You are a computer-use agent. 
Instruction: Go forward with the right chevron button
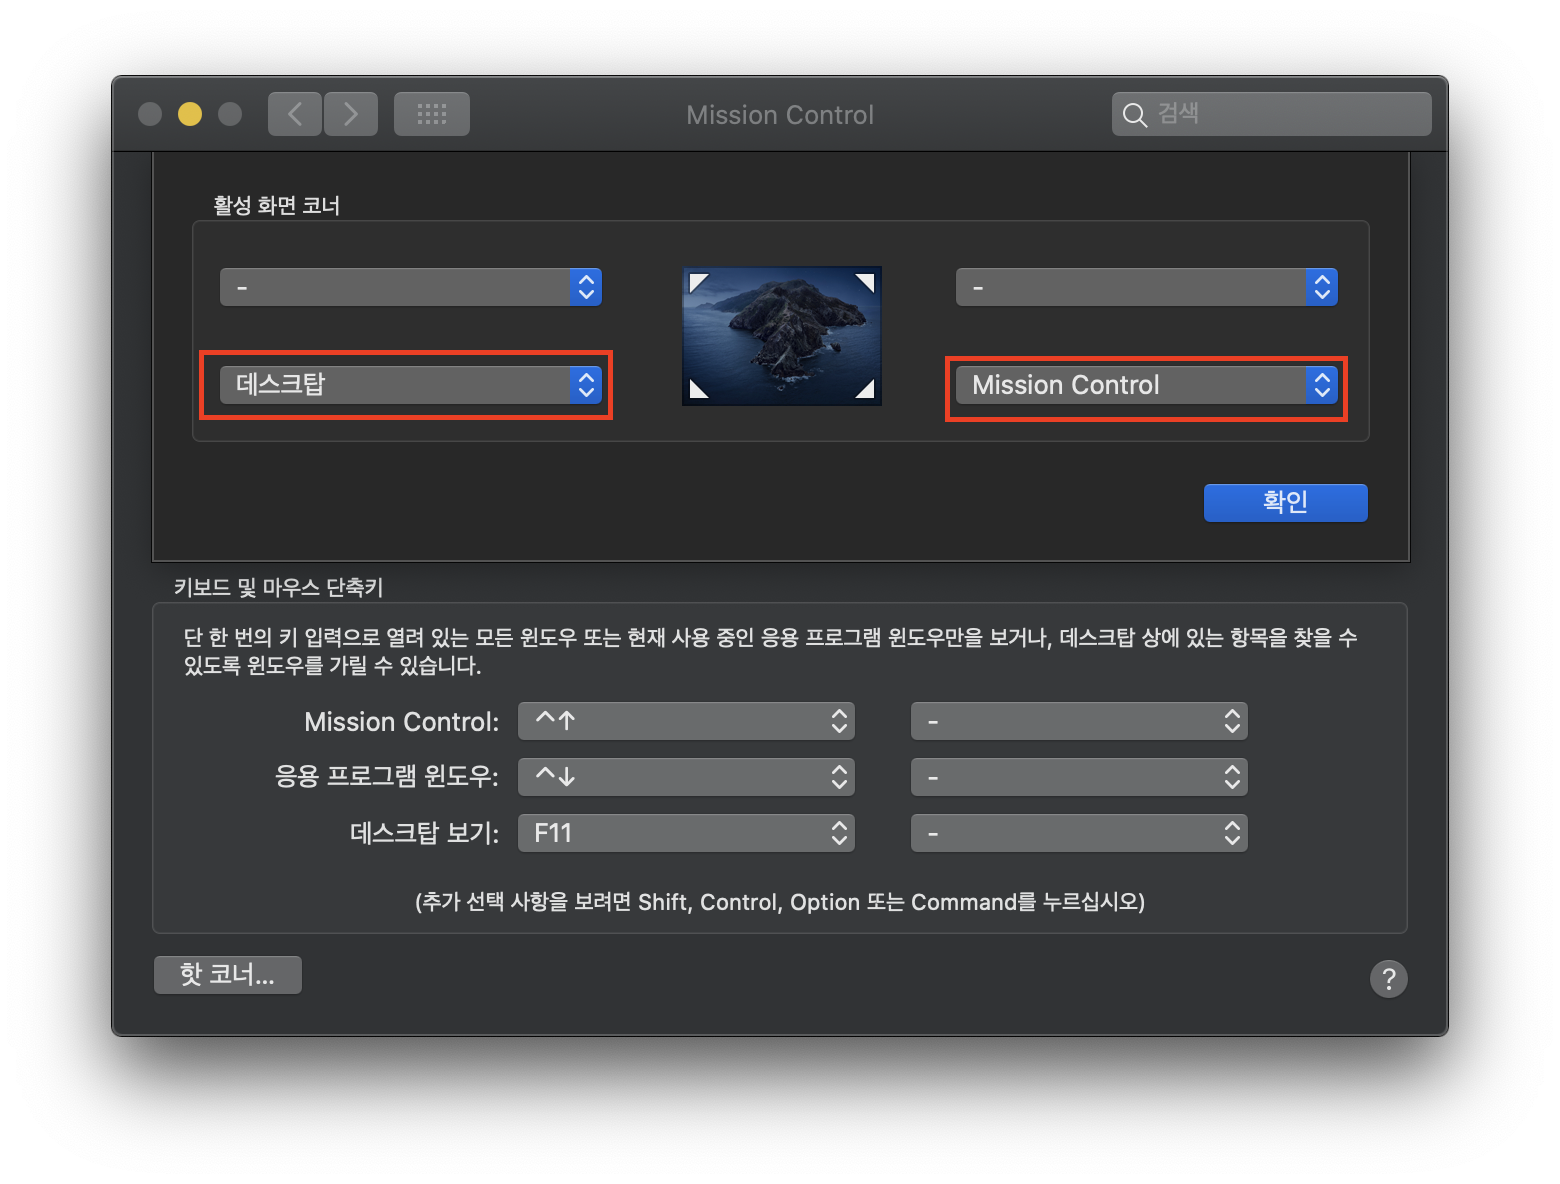pos(351,114)
